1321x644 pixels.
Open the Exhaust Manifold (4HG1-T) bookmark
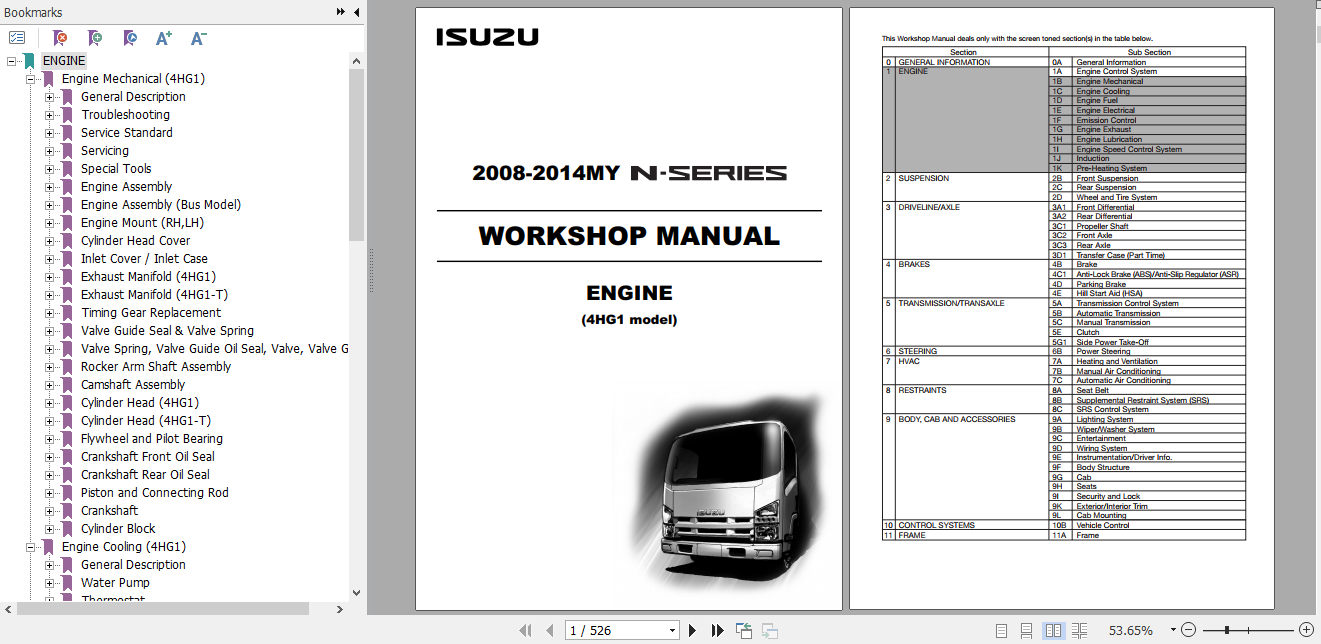[154, 295]
